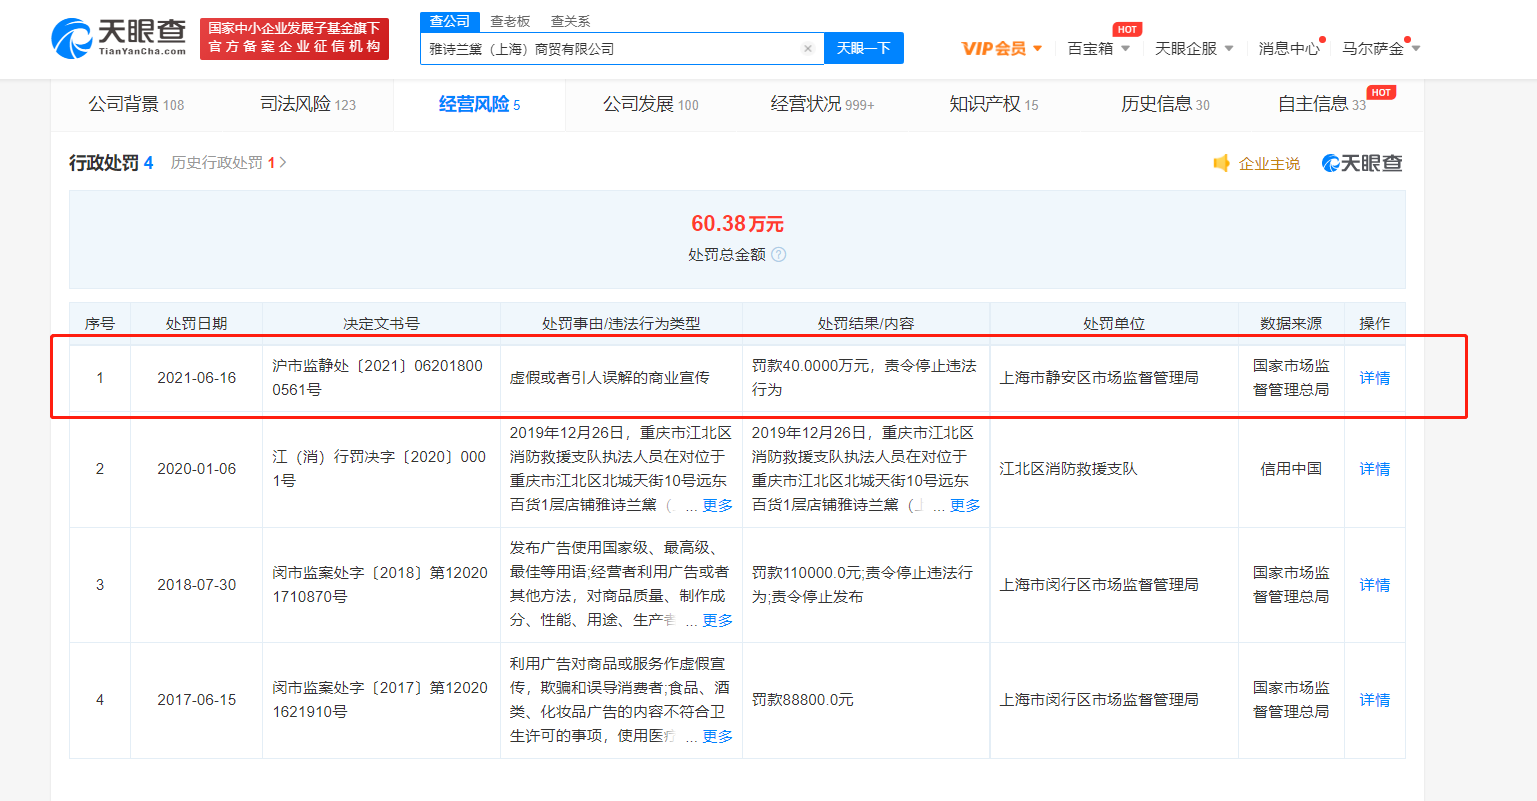Switch to the 查老板 search tab
The width and height of the screenshot is (1537, 801).
(510, 20)
